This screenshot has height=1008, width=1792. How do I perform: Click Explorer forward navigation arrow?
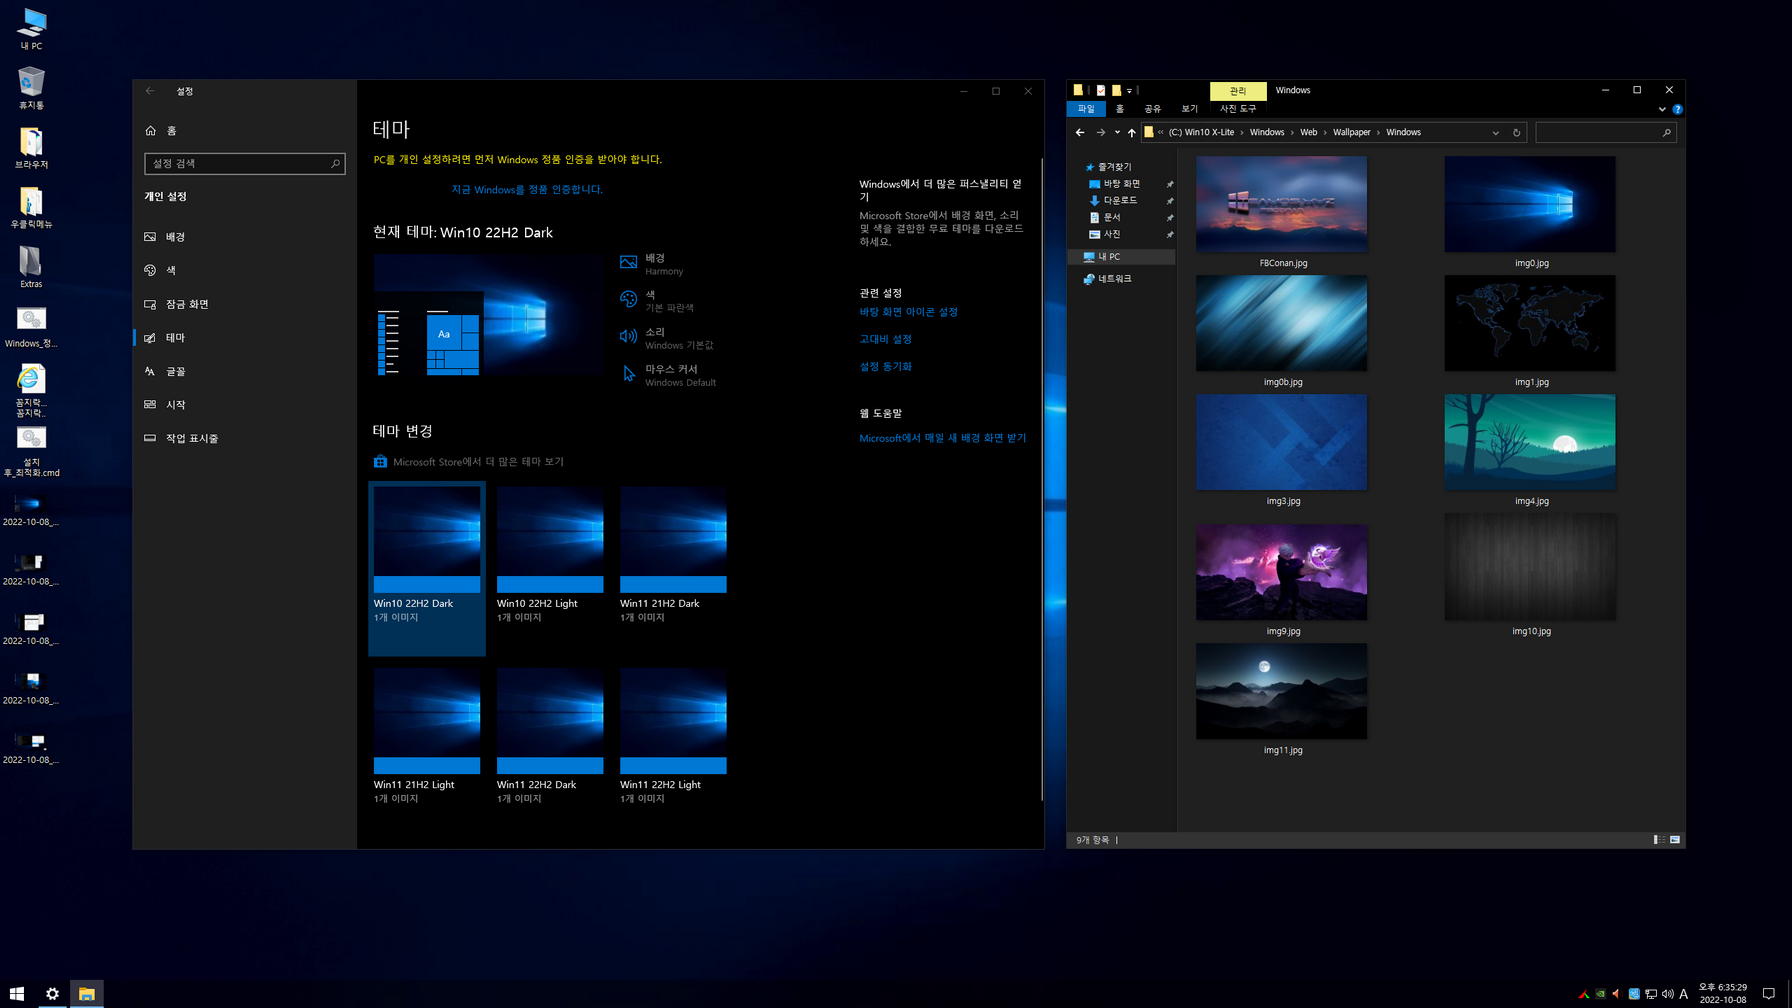(1101, 132)
